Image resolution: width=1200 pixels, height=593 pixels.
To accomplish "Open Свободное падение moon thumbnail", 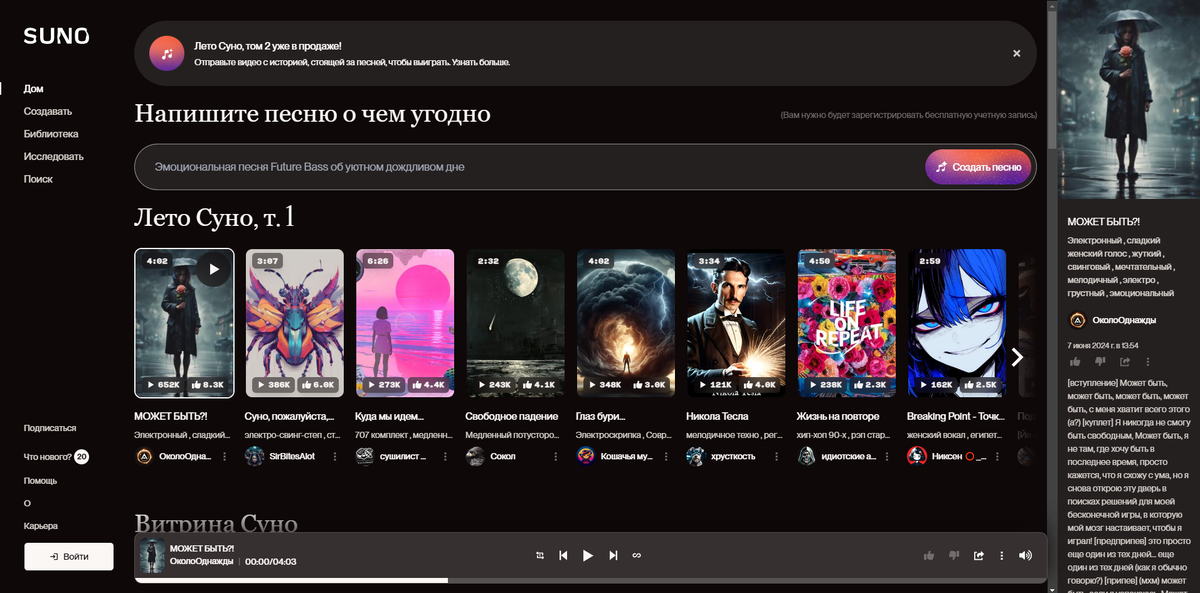I will 515,323.
